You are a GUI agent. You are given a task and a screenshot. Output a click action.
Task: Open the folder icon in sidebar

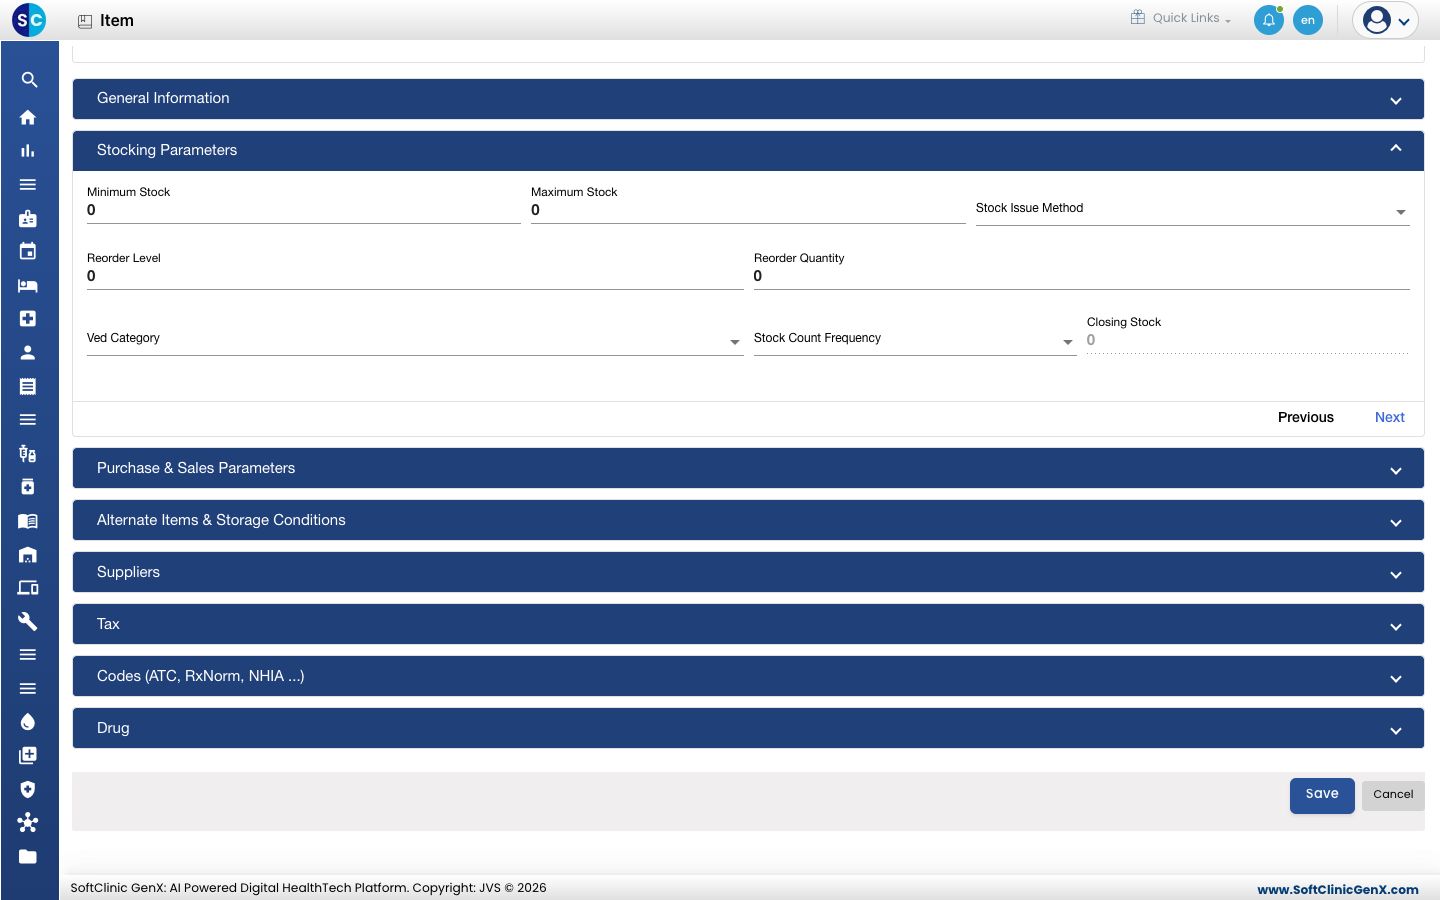click(28, 856)
